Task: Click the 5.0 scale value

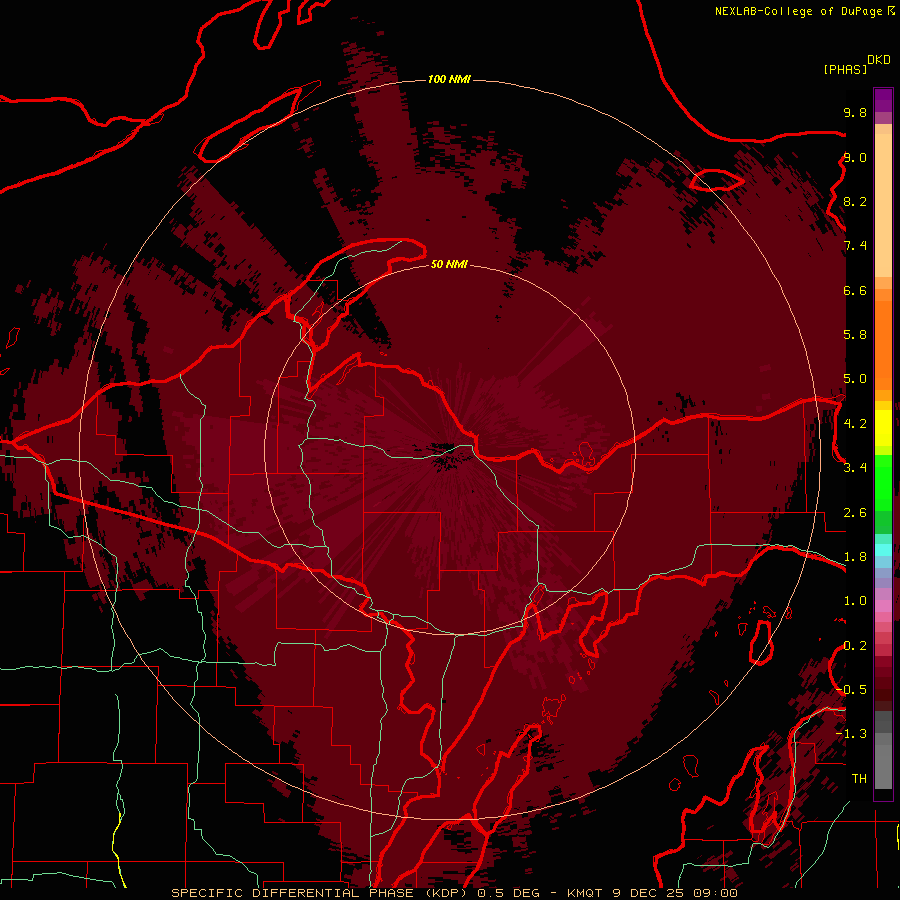Action: click(855, 379)
